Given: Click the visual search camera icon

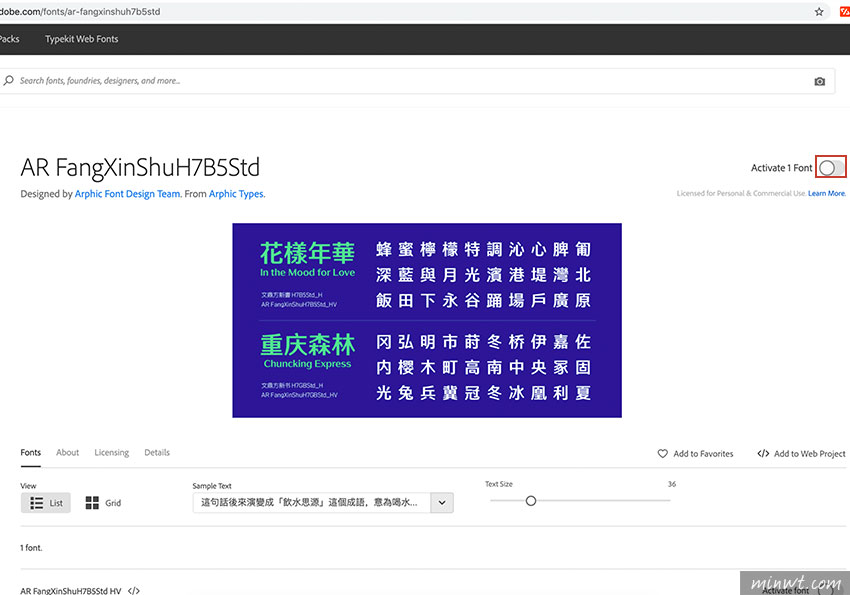Looking at the screenshot, I should (x=820, y=81).
